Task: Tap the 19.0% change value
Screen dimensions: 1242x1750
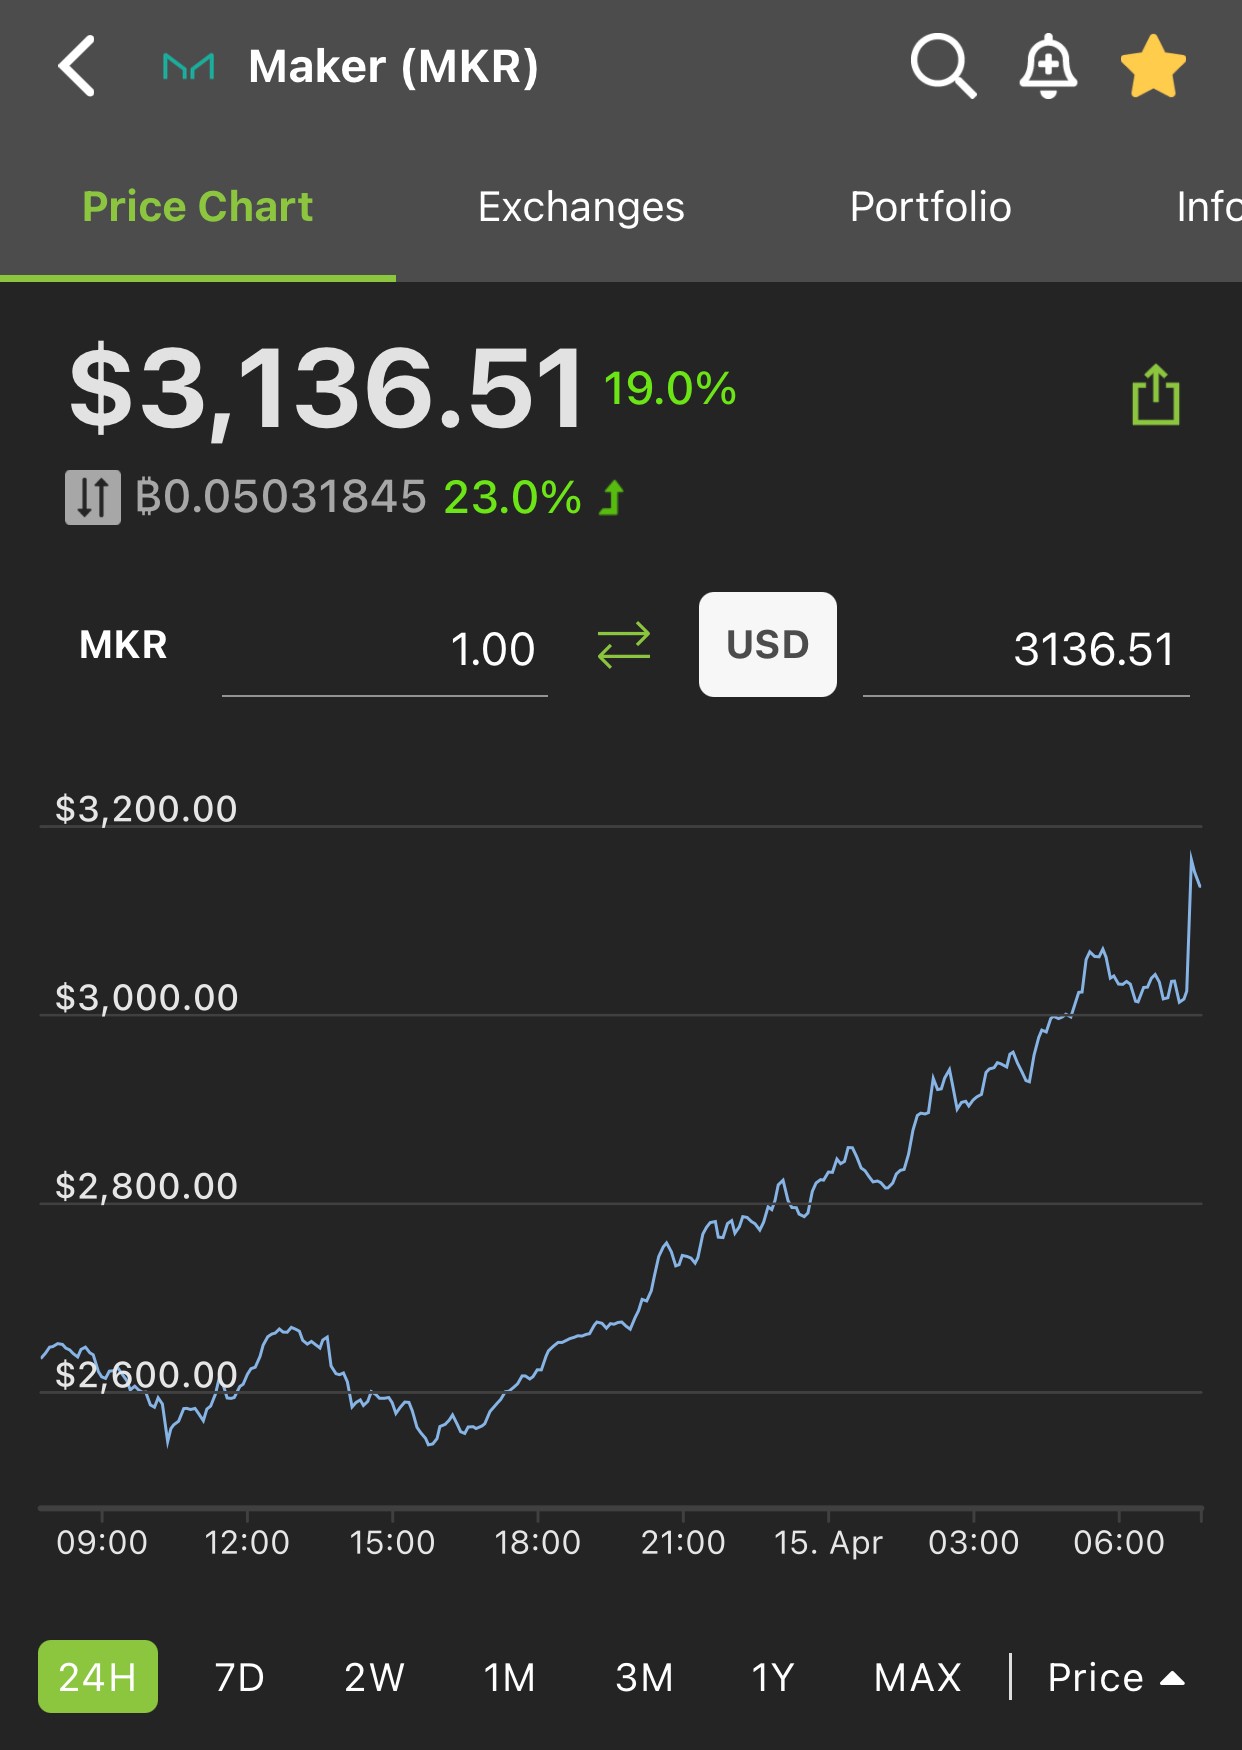Action: tap(670, 388)
